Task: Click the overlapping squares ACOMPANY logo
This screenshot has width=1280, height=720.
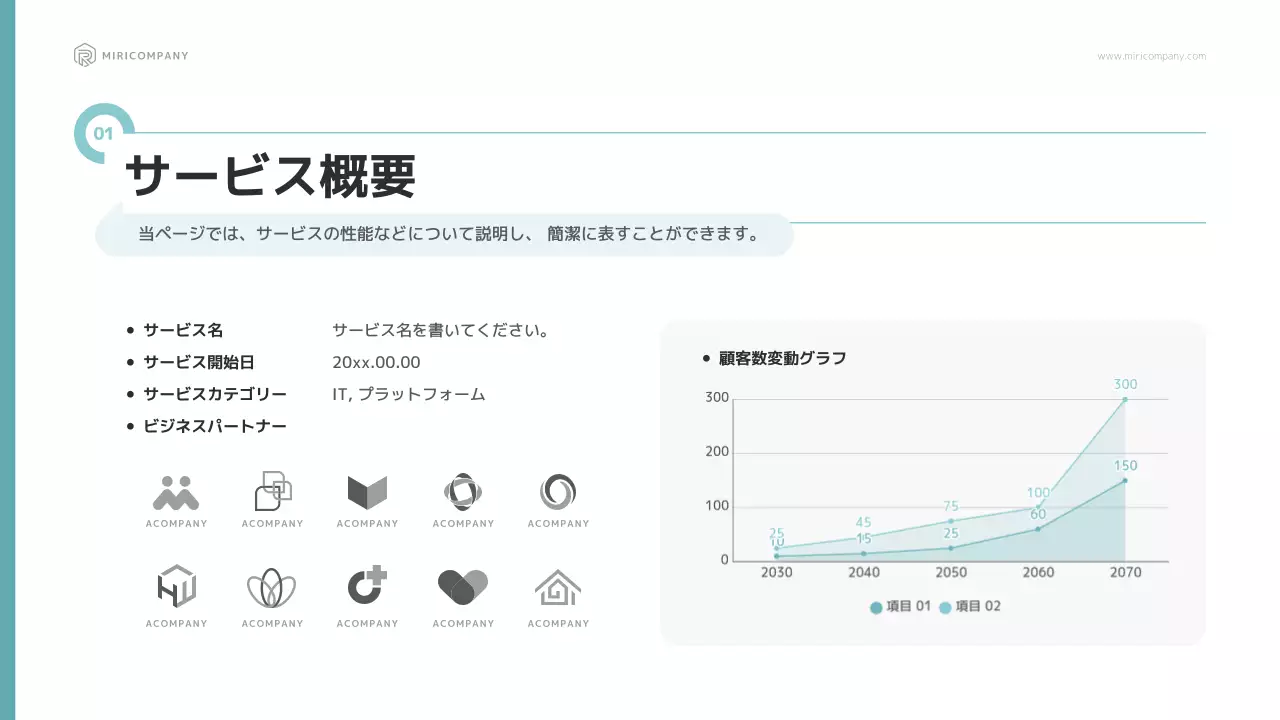Action: 271,490
